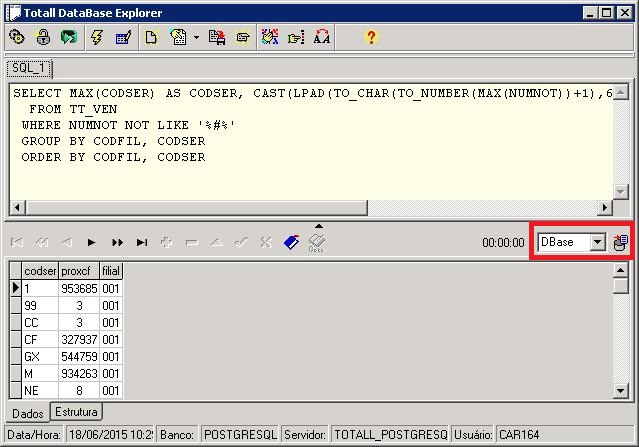The height and width of the screenshot is (447, 639).
Task: Click the yellow folder open icon
Action: click(x=243, y=37)
